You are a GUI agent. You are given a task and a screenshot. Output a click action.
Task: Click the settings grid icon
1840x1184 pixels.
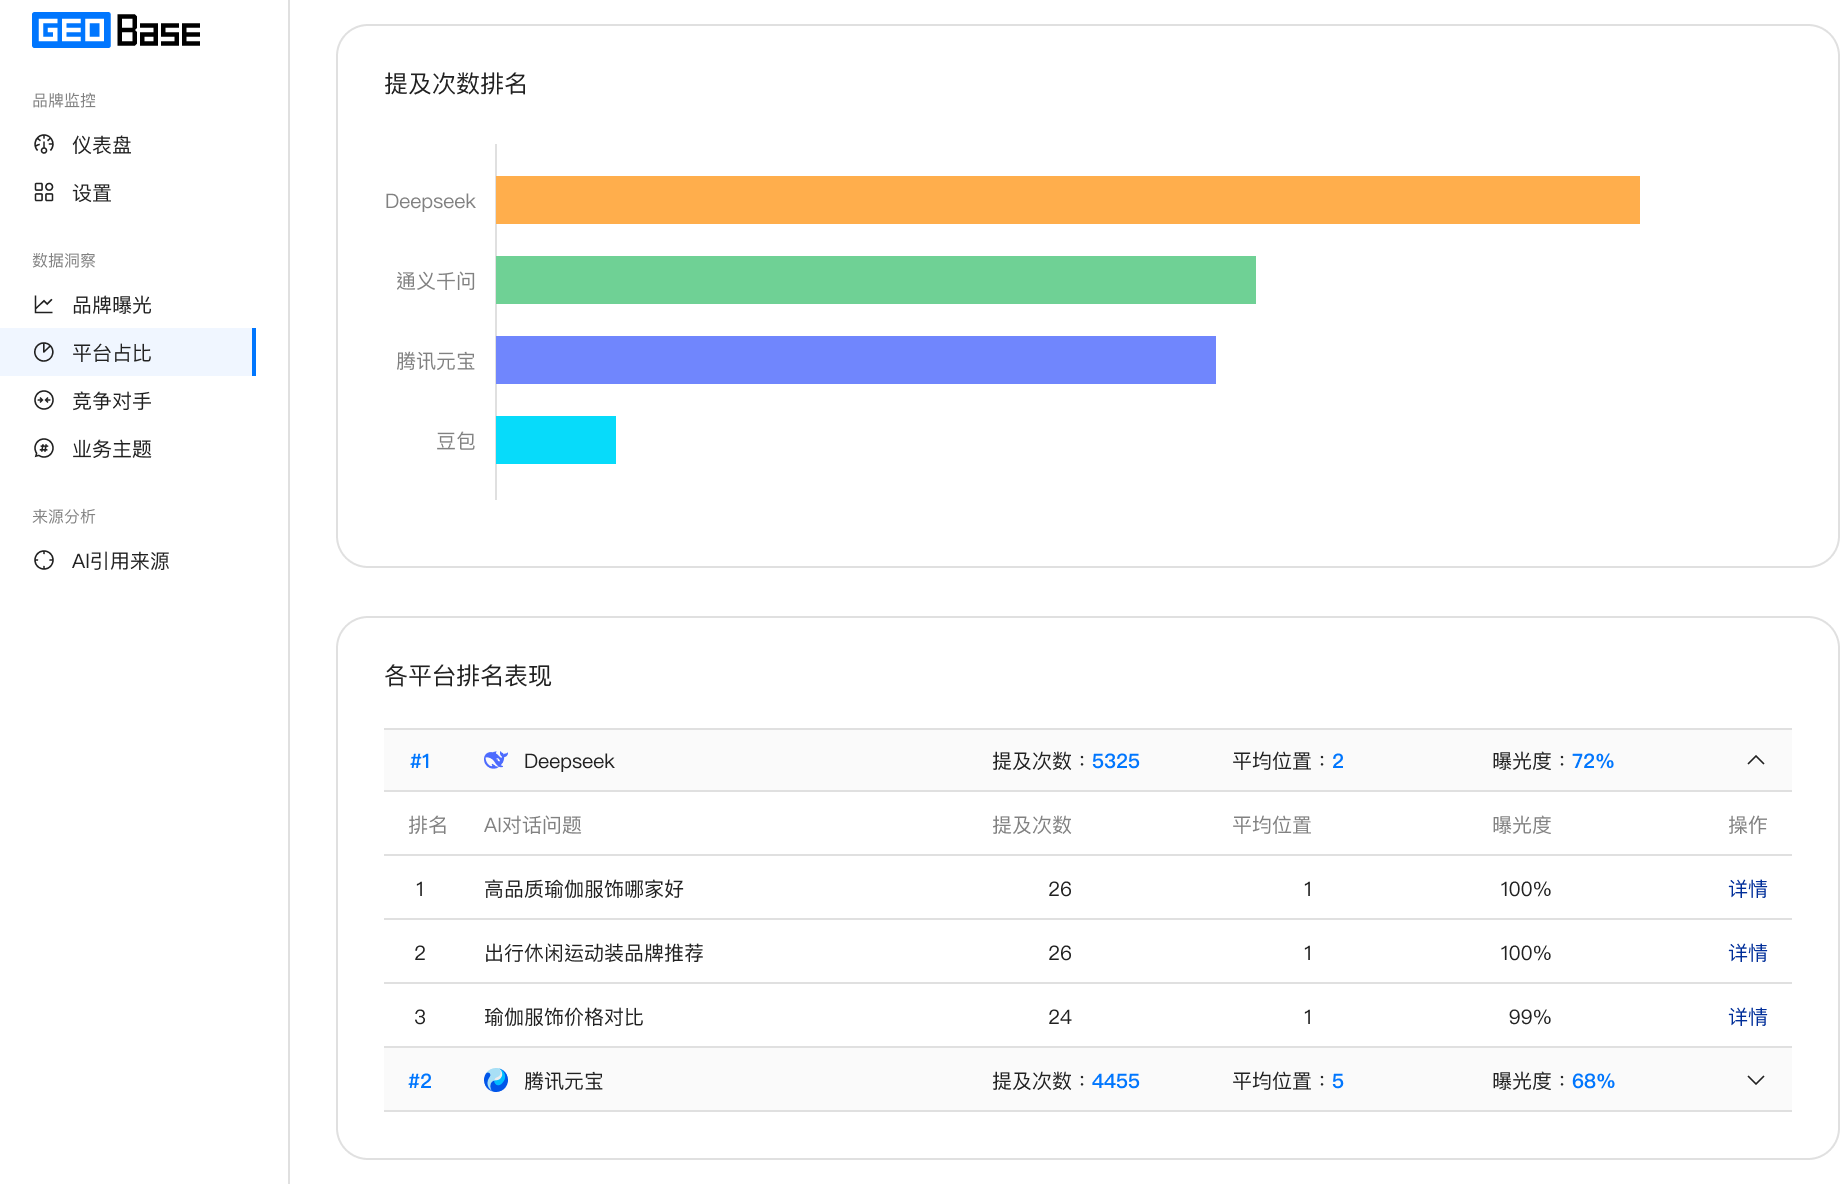coord(44,192)
